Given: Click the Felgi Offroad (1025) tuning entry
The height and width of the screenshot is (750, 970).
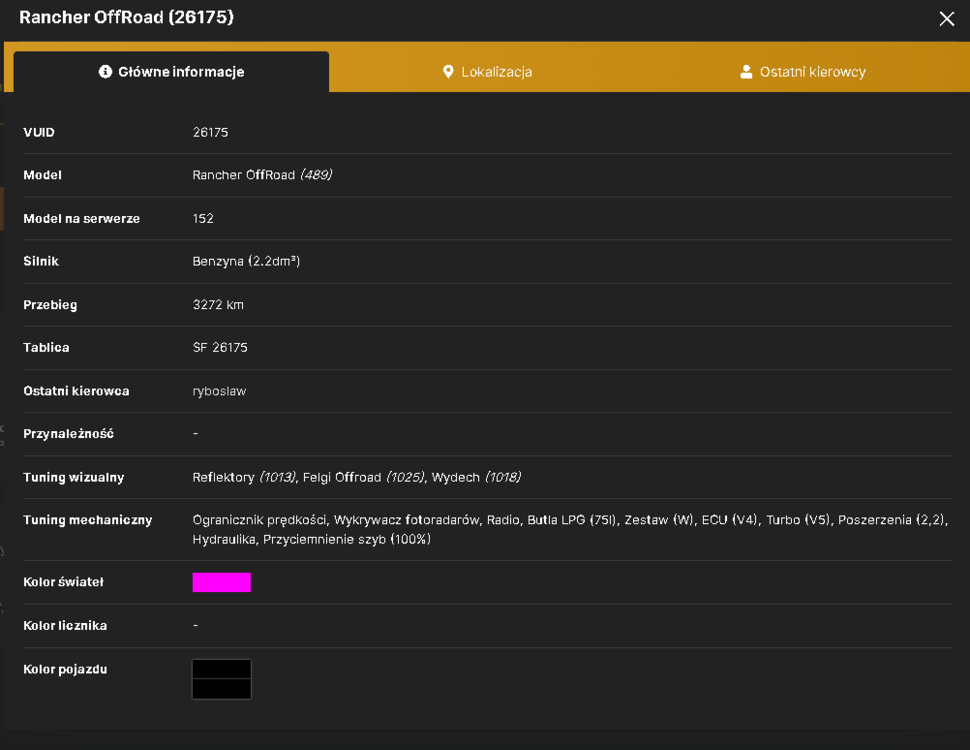Looking at the screenshot, I should click(364, 477).
